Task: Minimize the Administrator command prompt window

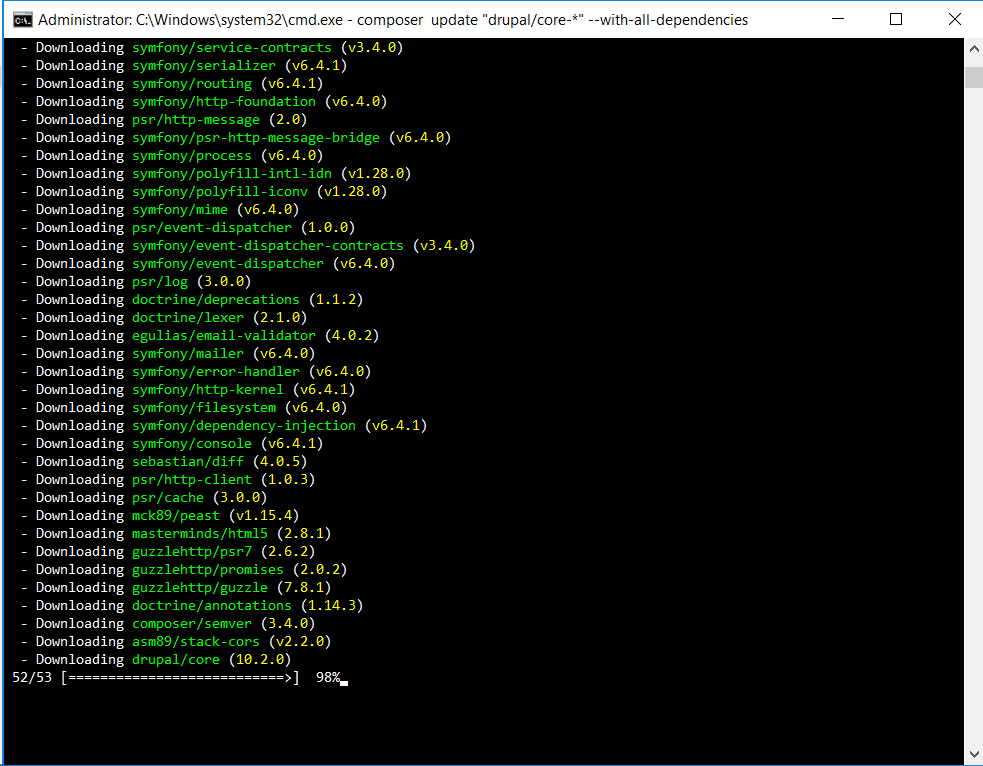Action: click(x=838, y=19)
